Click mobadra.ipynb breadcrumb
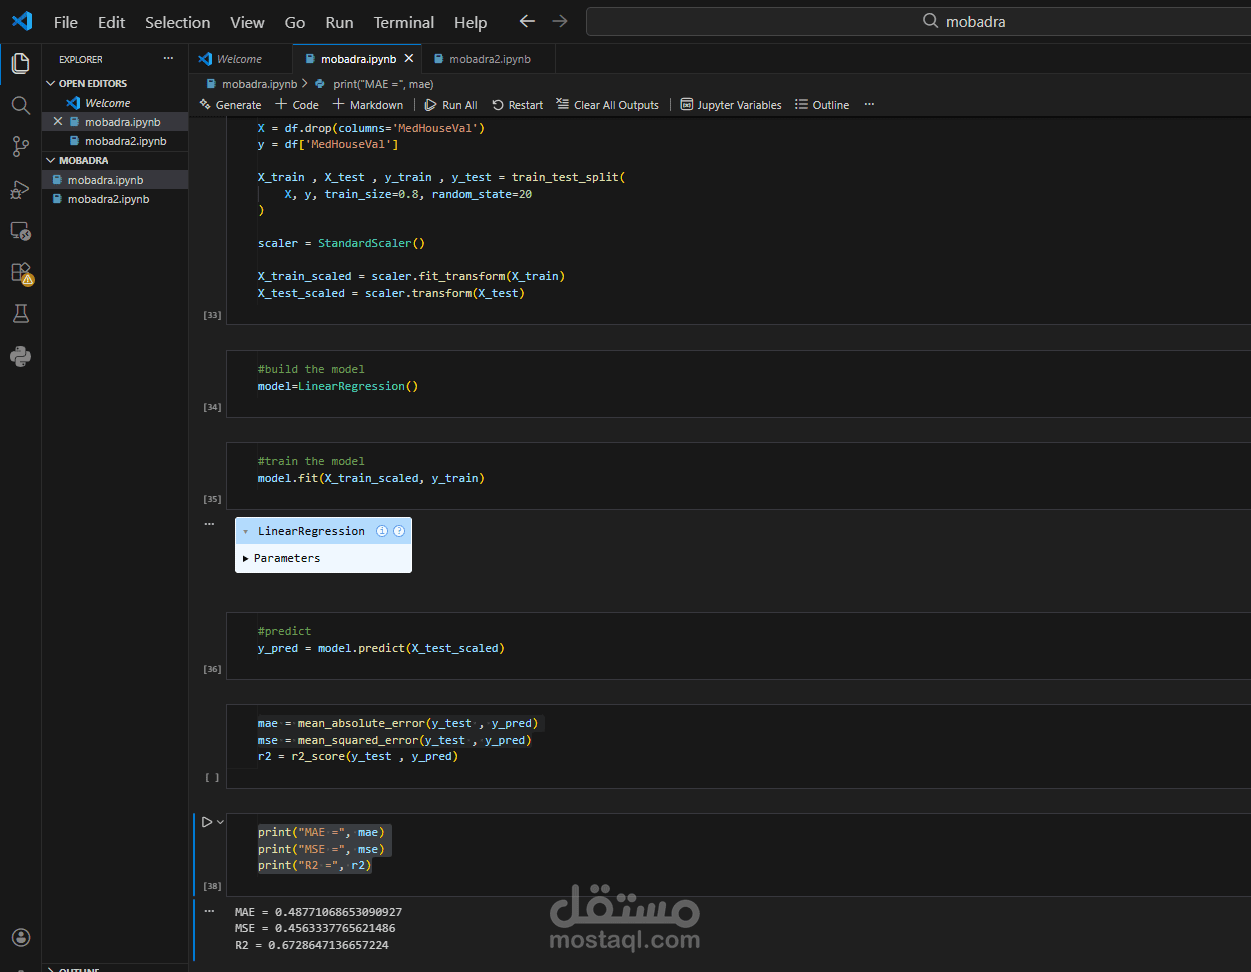The width and height of the screenshot is (1251, 972). pyautogui.click(x=252, y=84)
